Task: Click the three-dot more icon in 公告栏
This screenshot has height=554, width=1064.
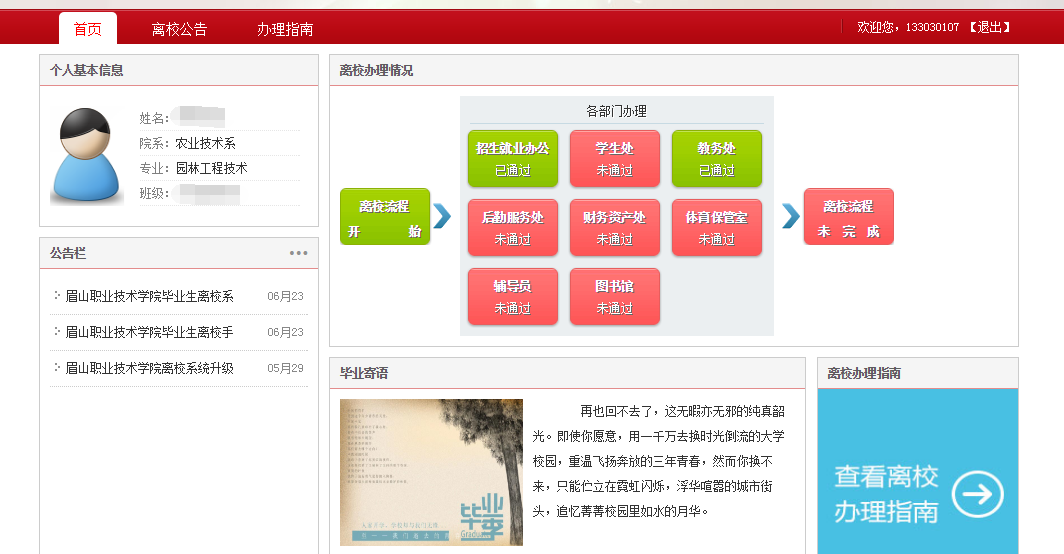Action: click(298, 253)
